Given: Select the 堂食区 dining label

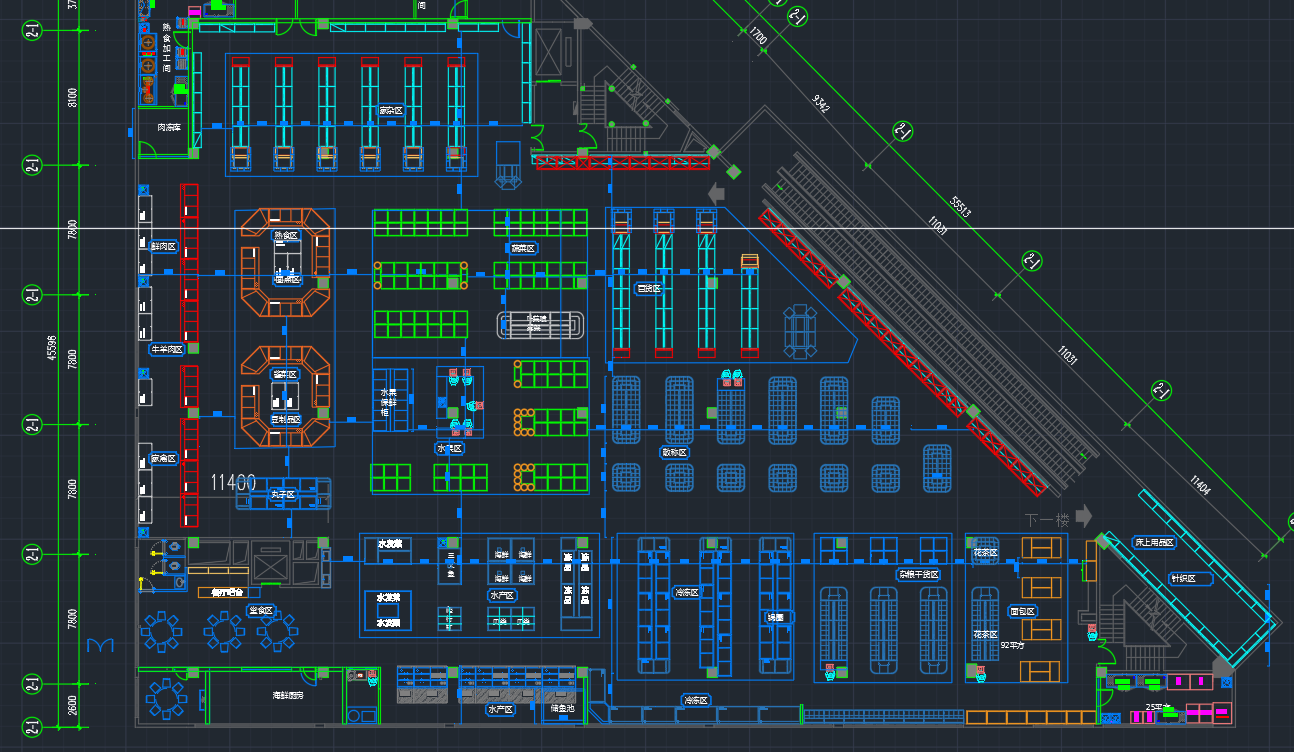Looking at the screenshot, I should click(261, 610).
